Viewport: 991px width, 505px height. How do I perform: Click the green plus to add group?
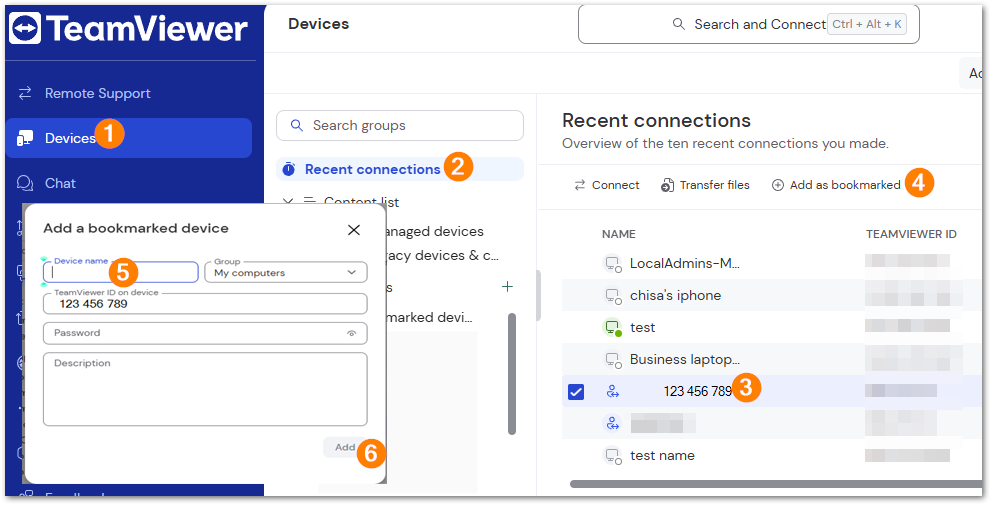tap(507, 287)
